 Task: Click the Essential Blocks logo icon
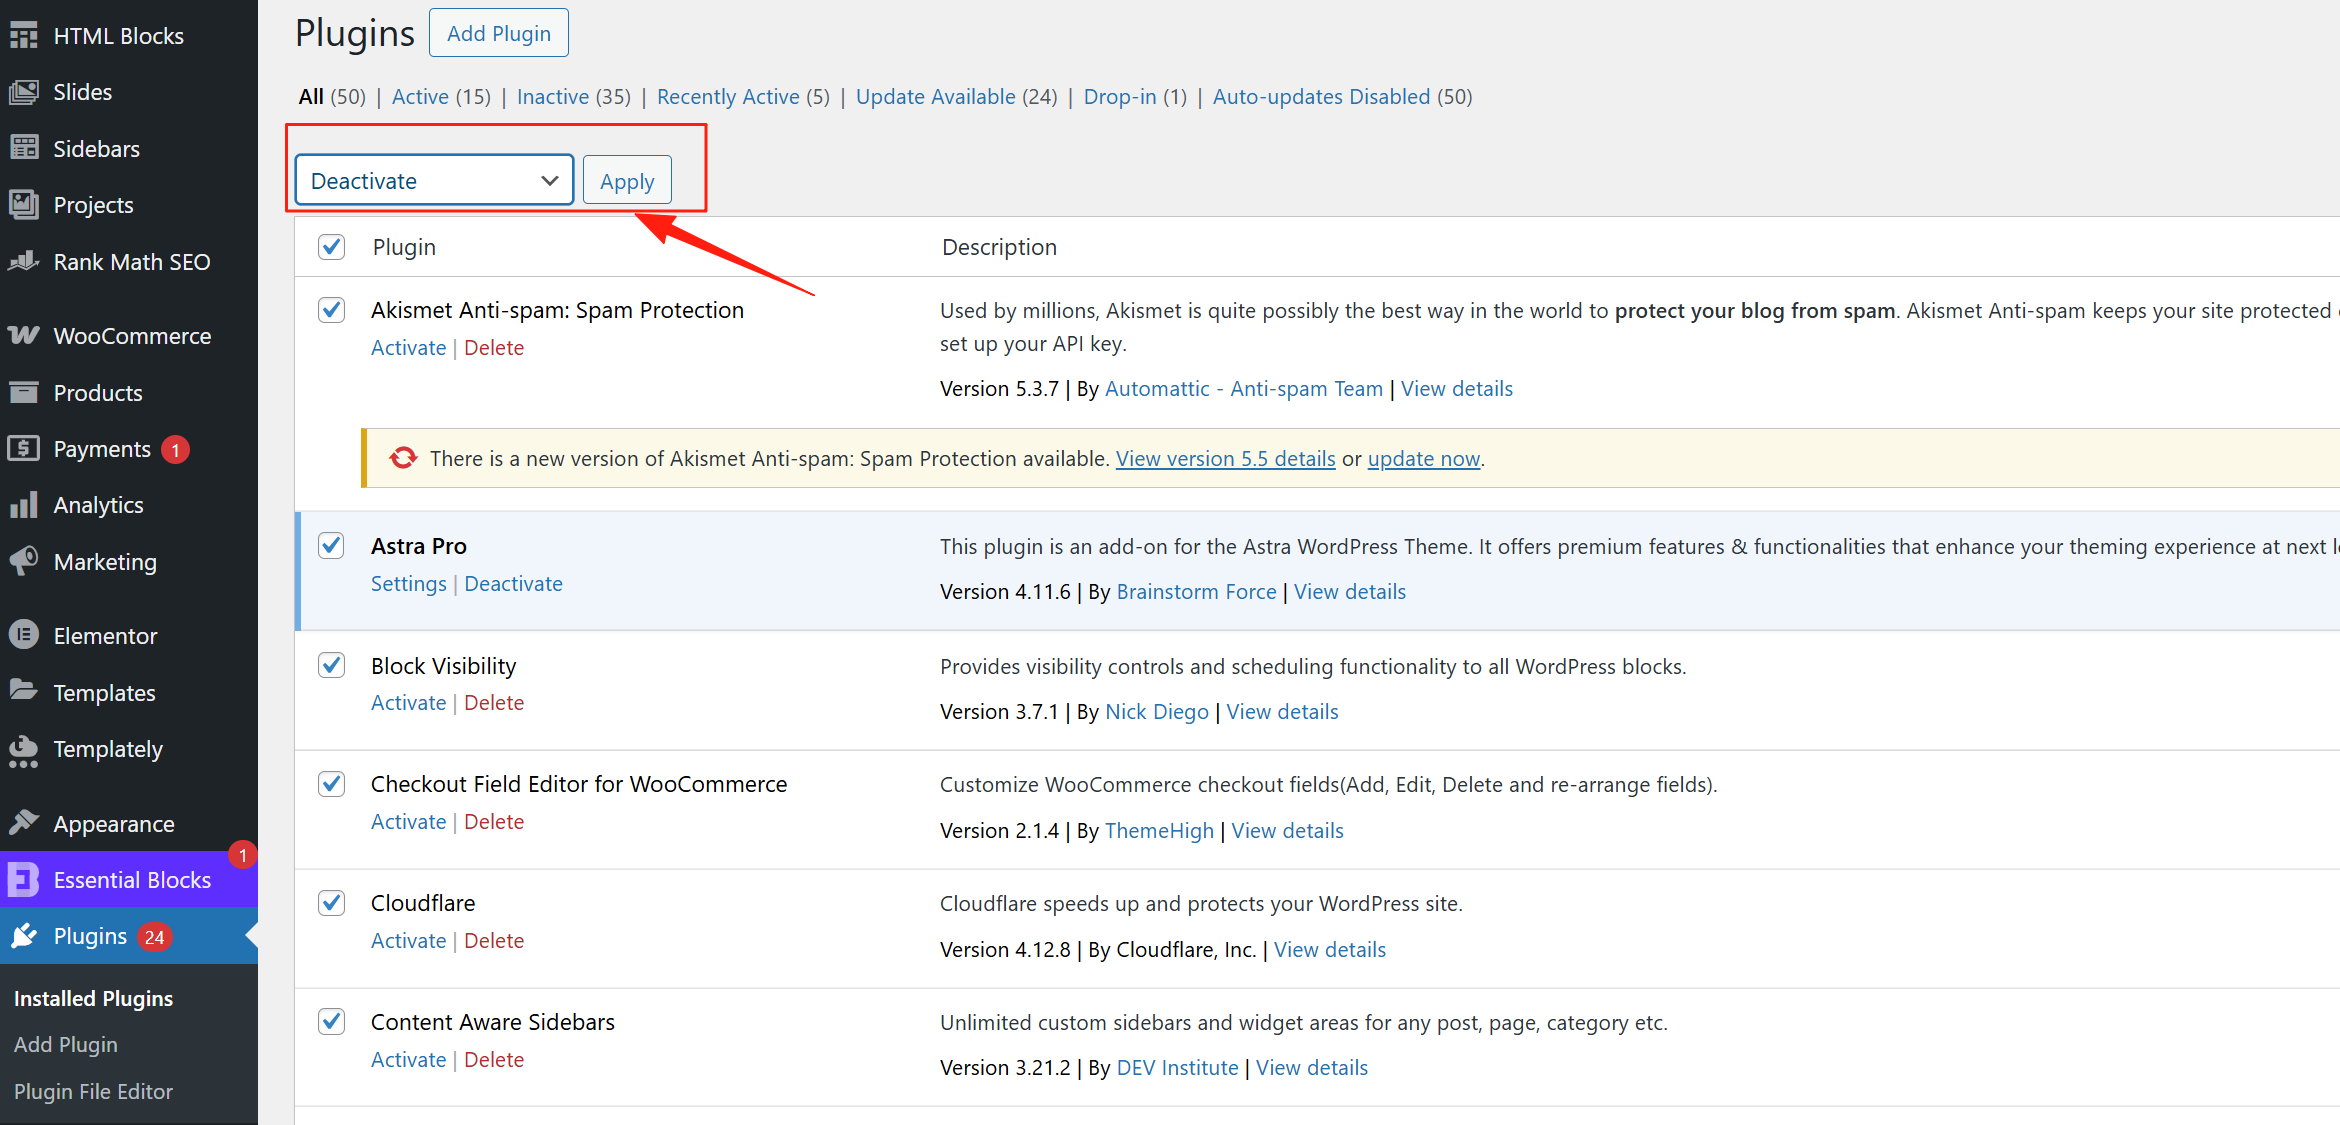(23, 880)
